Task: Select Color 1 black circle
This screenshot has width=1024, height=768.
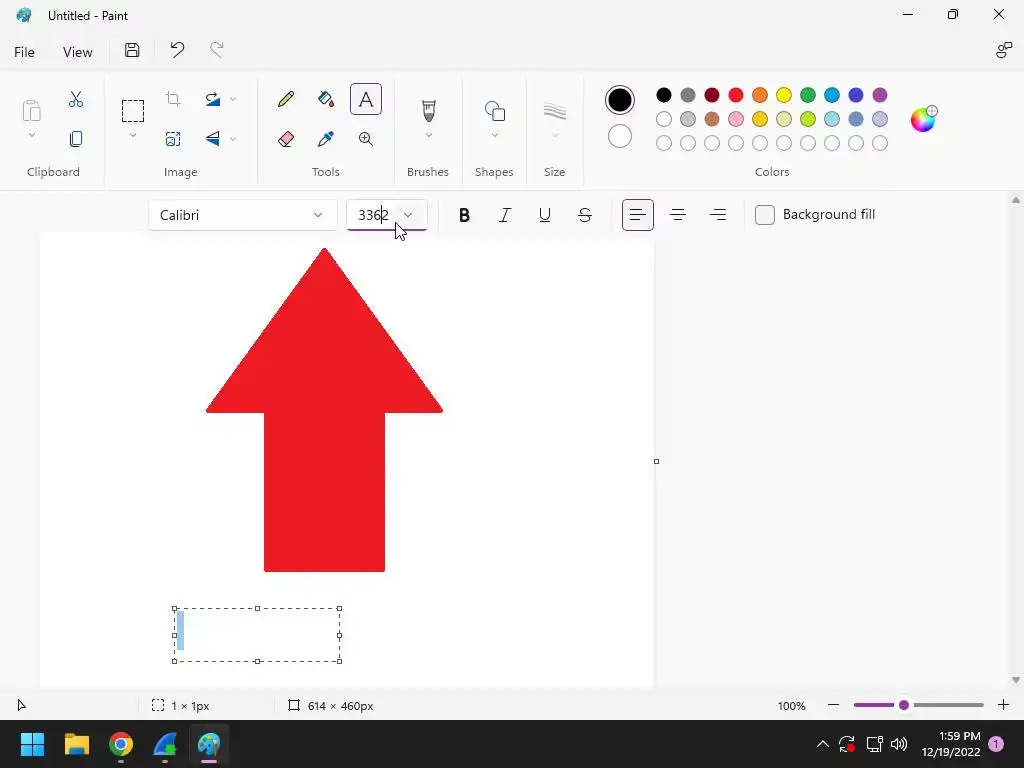Action: coord(620,100)
